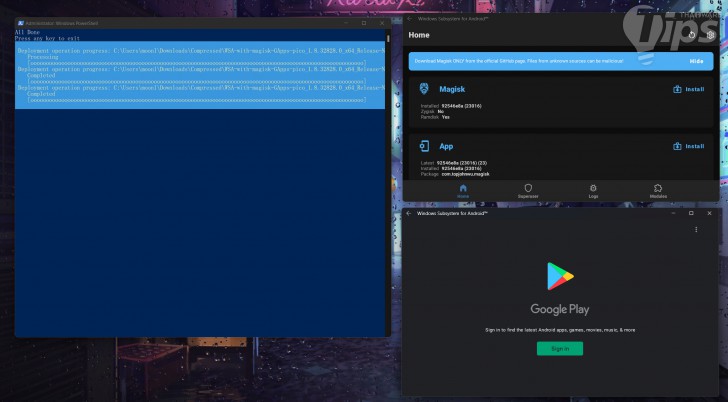
Task: Minimize the Google Play window
Action: (x=673, y=213)
